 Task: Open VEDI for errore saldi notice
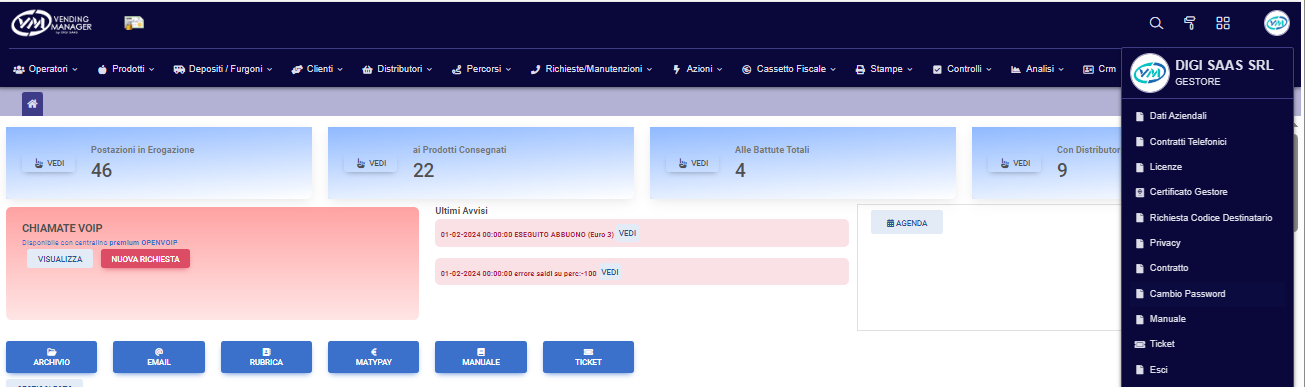[x=609, y=272]
